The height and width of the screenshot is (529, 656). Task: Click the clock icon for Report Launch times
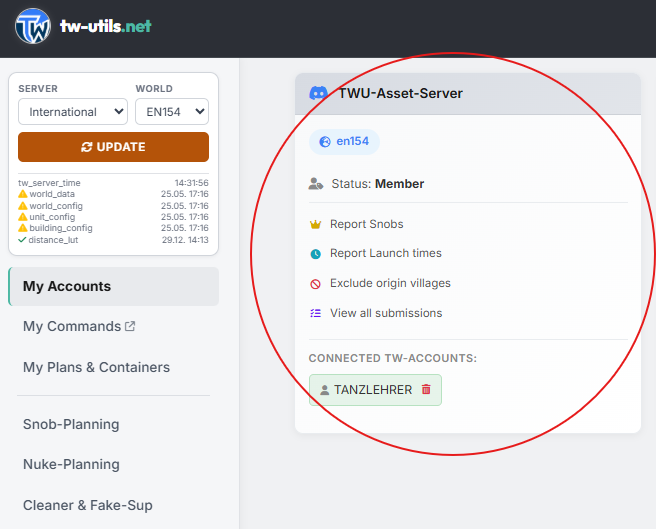coord(315,254)
